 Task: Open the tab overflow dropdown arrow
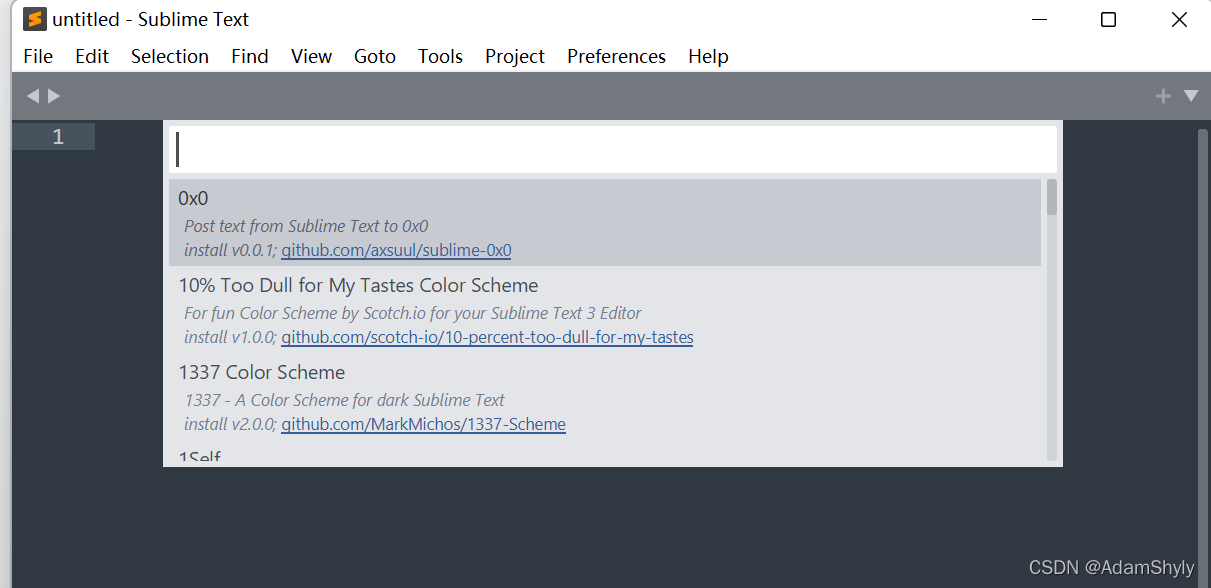[1190, 95]
